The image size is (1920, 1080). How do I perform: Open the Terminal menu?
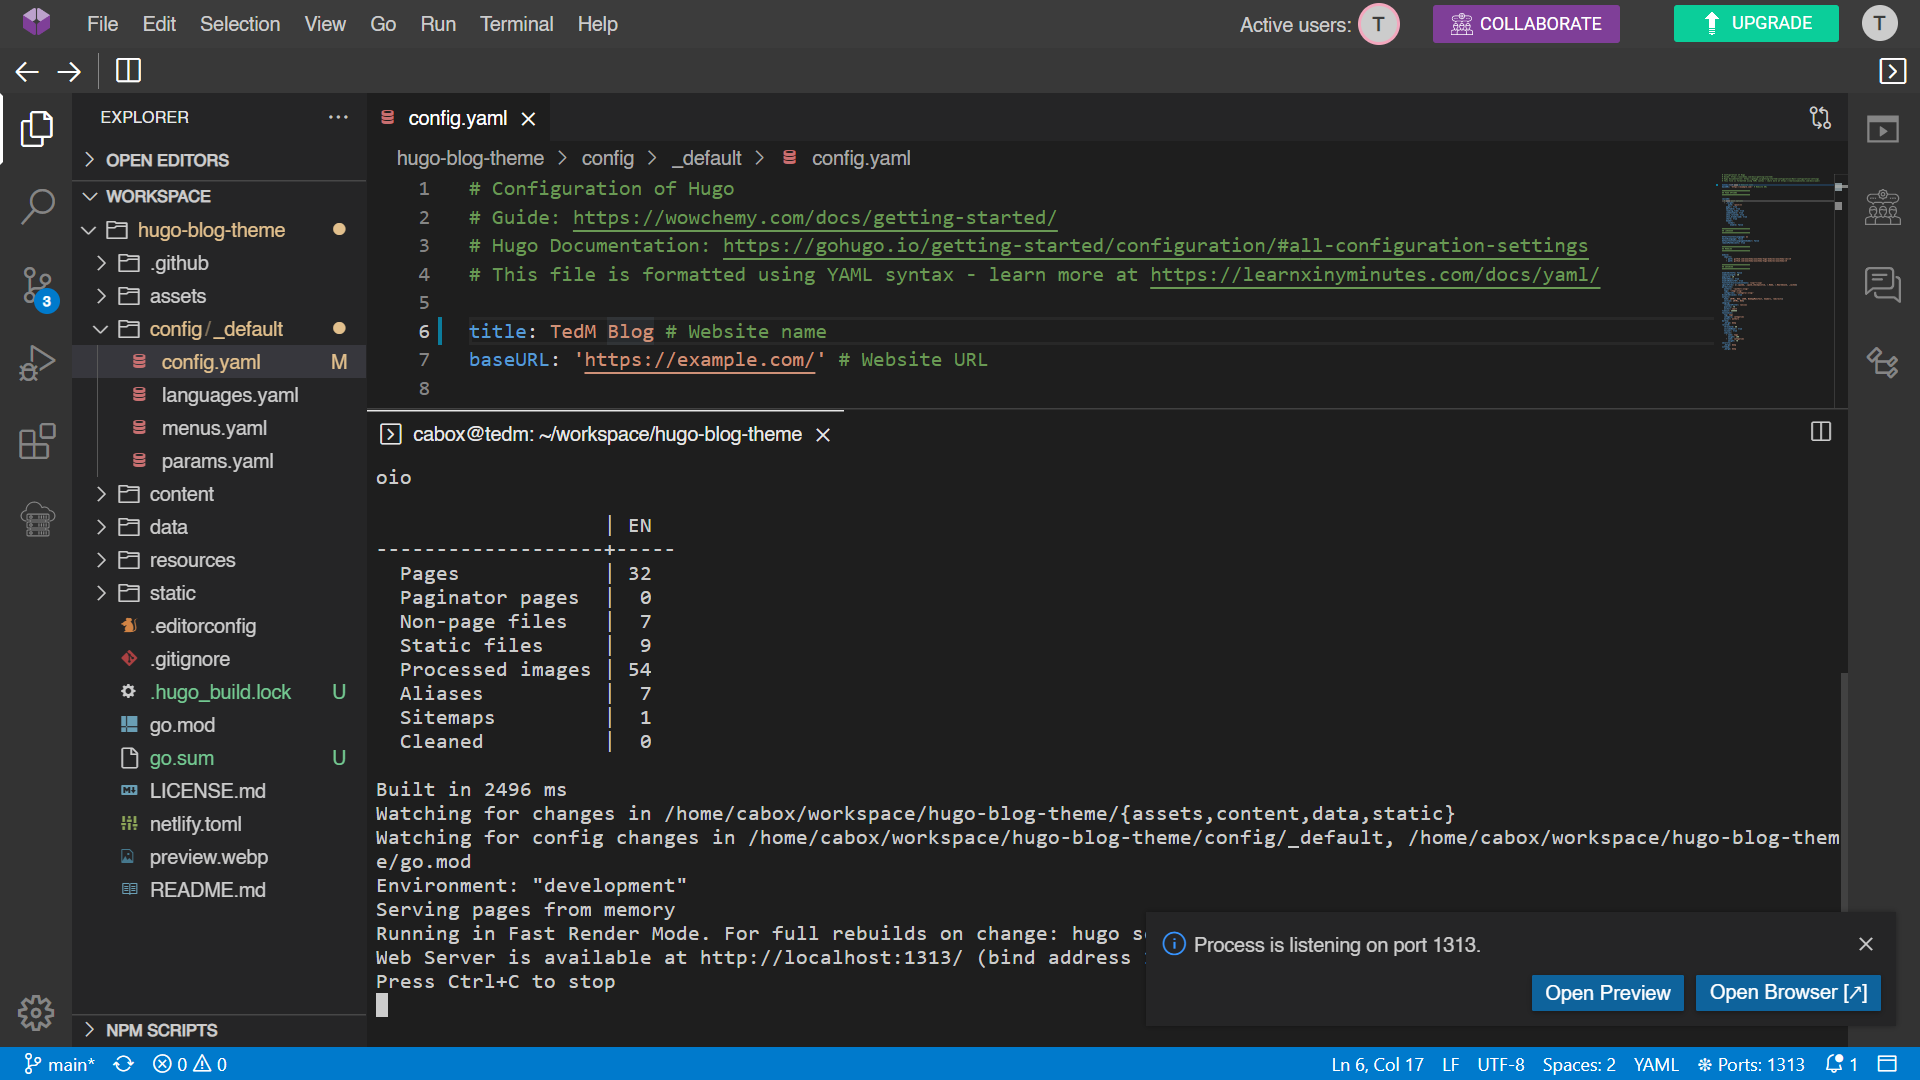tap(516, 24)
